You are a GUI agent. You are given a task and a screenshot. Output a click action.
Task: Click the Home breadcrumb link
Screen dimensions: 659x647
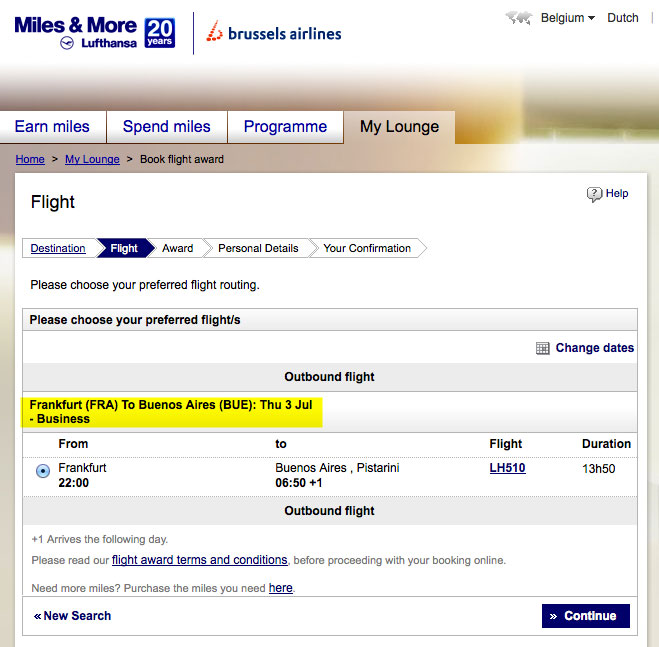30,159
